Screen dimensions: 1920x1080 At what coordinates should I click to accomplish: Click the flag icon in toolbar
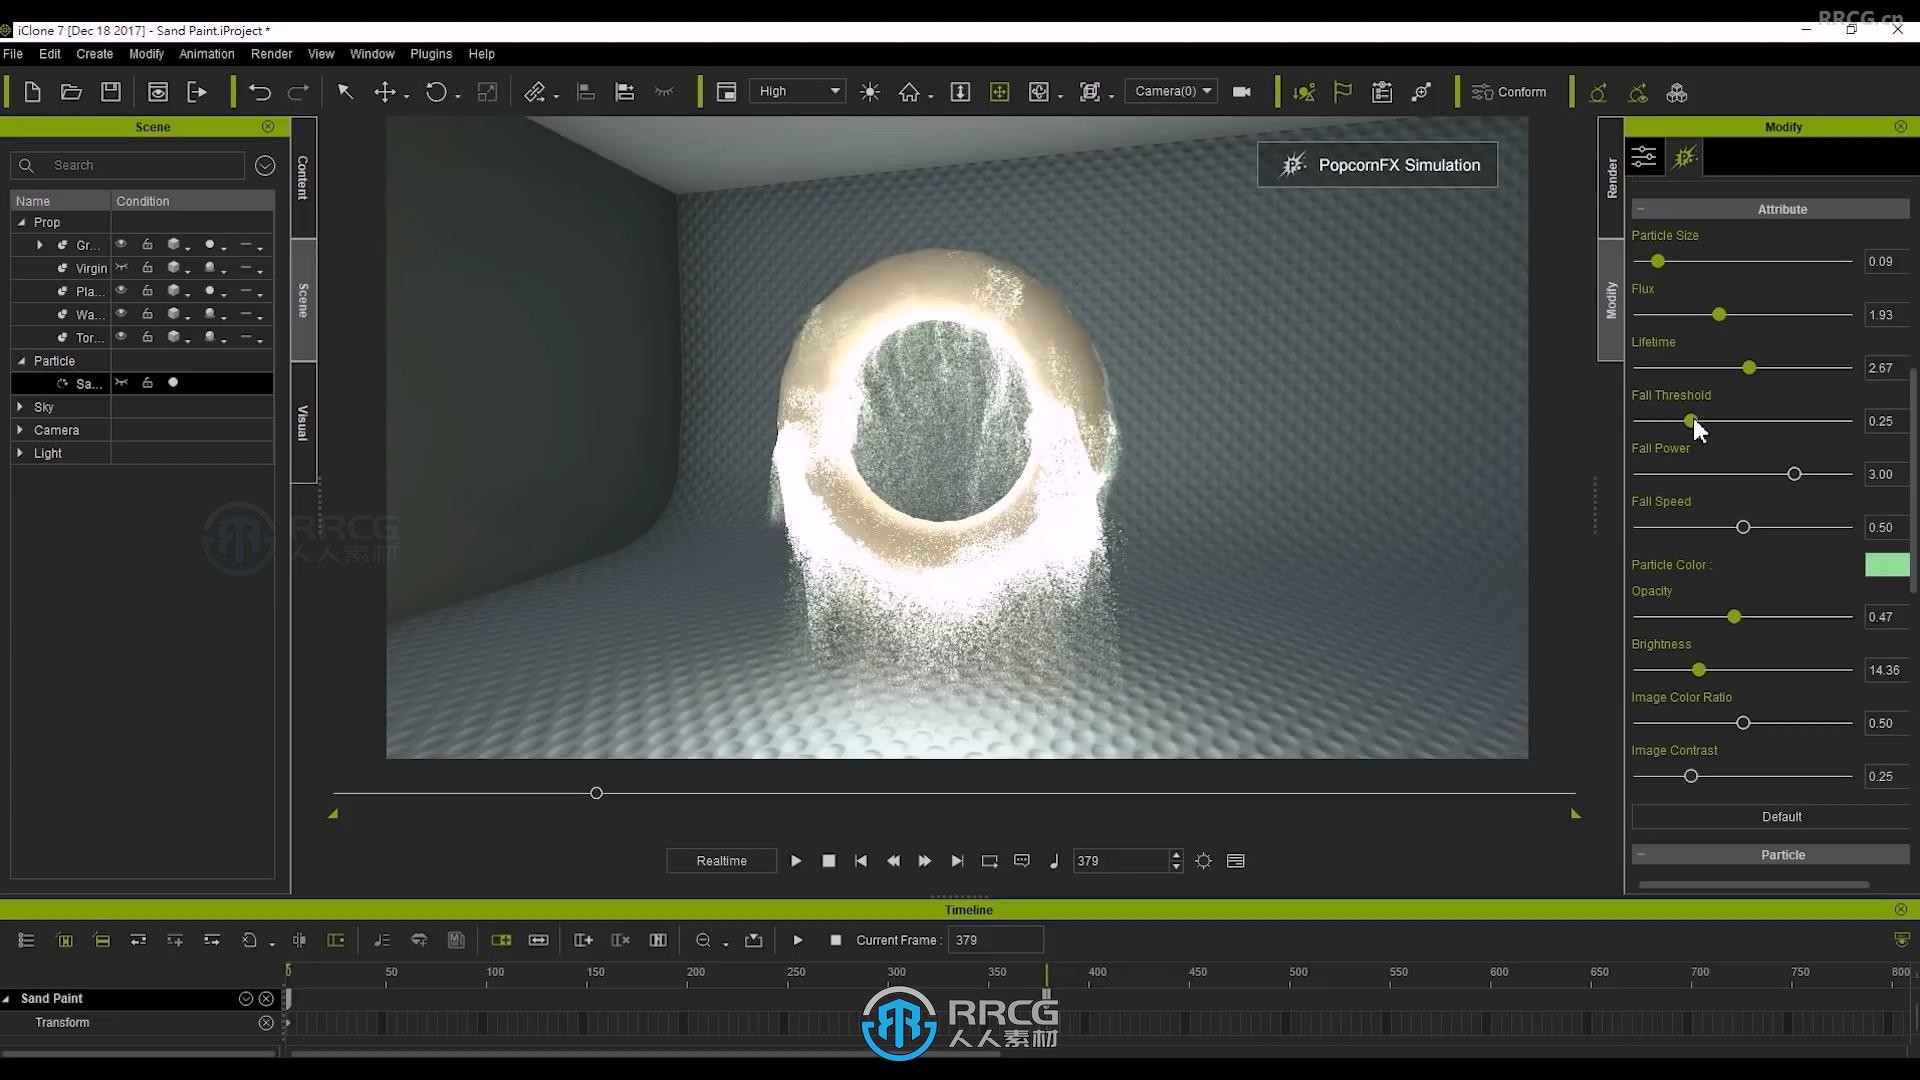[1343, 92]
